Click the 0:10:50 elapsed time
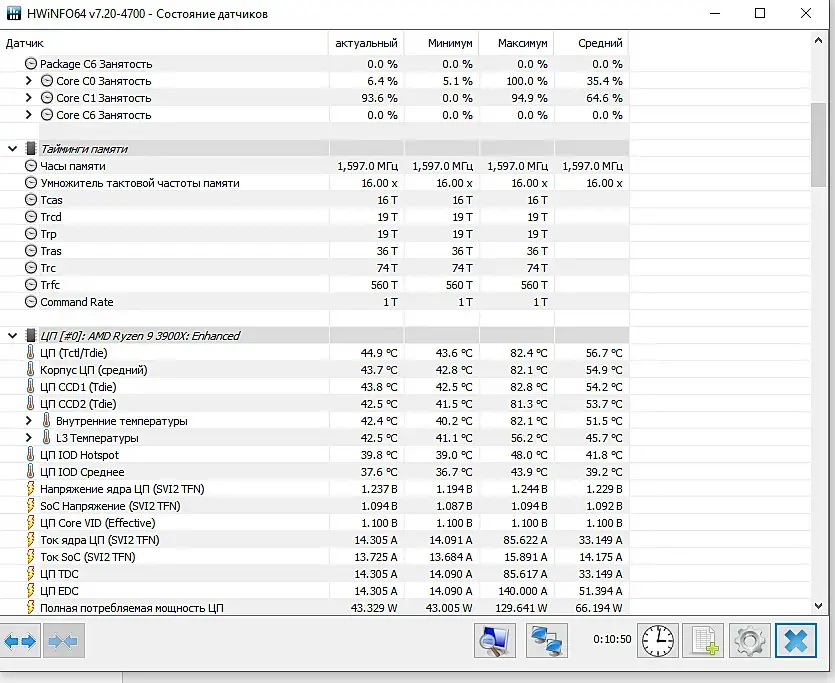Image resolution: width=835 pixels, height=683 pixels. pyautogui.click(x=612, y=639)
